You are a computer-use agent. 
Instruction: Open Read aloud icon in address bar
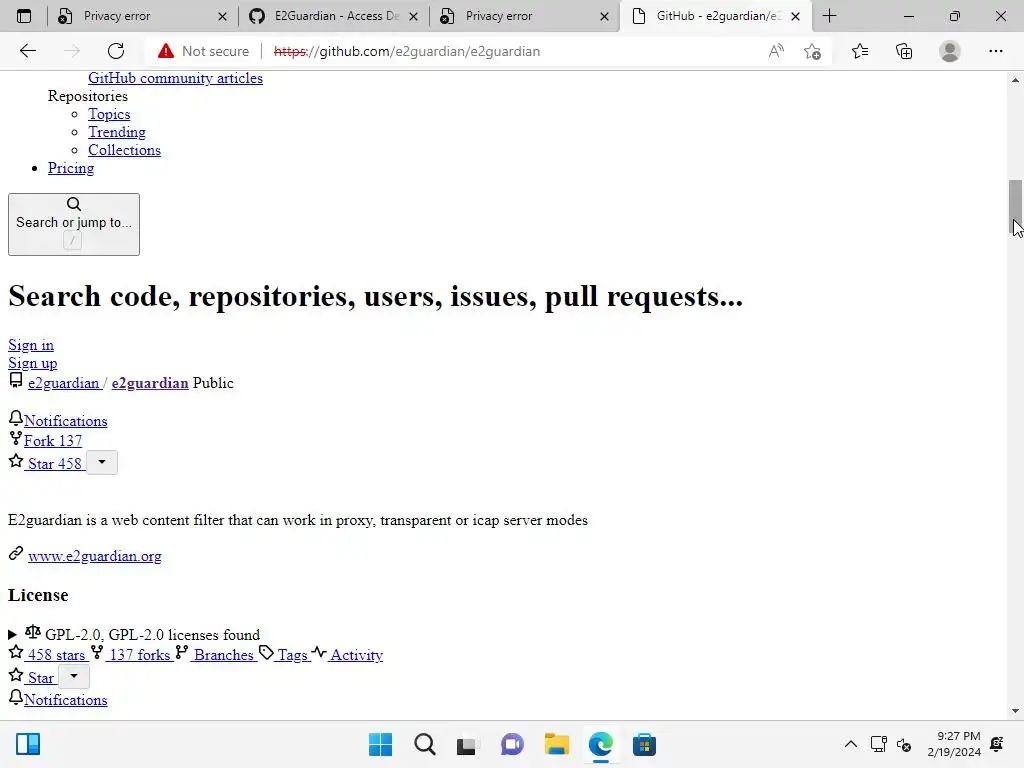(x=776, y=51)
